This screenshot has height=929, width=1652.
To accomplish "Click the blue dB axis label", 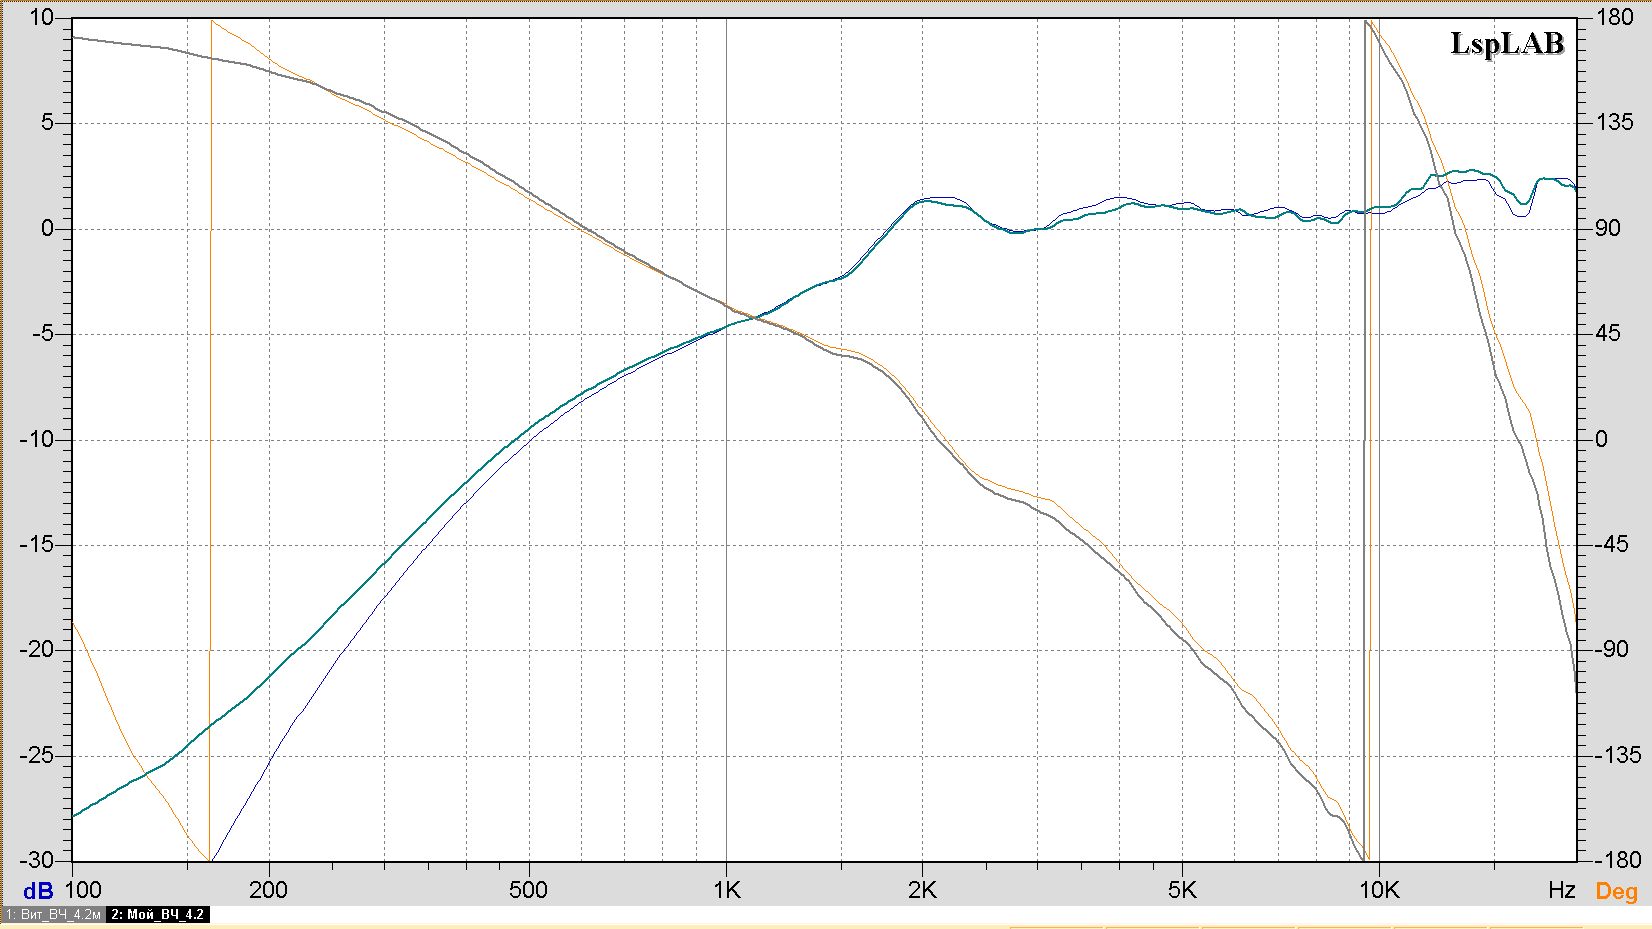I will (x=38, y=891).
